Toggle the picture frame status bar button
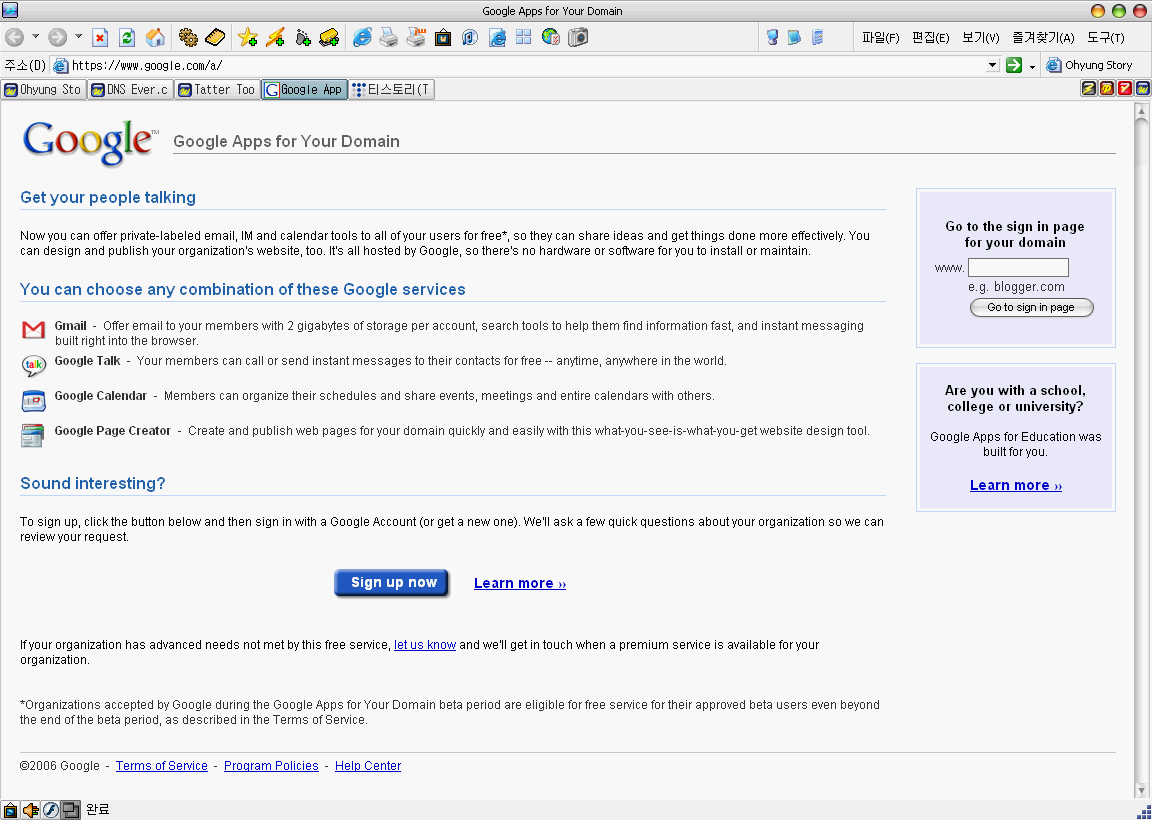This screenshot has width=1152, height=820. tap(10, 810)
